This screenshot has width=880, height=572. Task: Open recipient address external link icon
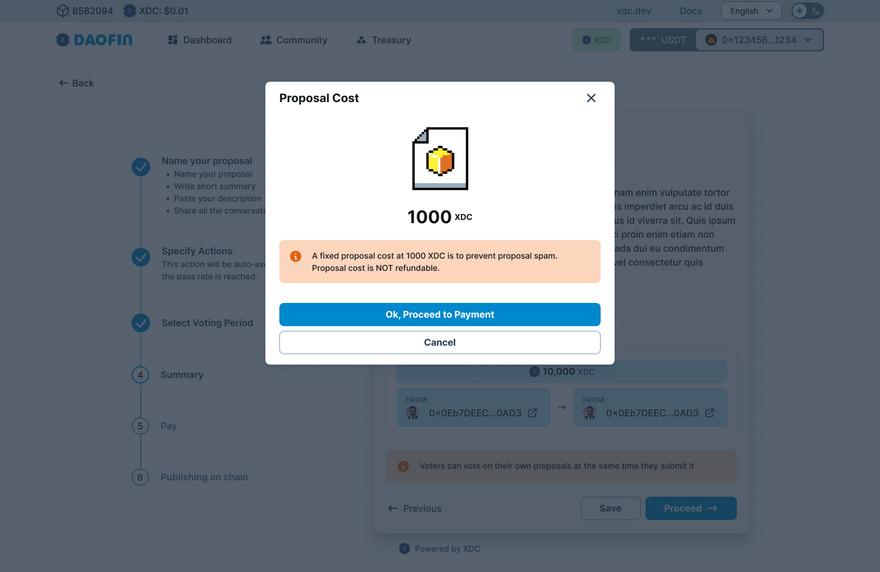tap(710, 413)
